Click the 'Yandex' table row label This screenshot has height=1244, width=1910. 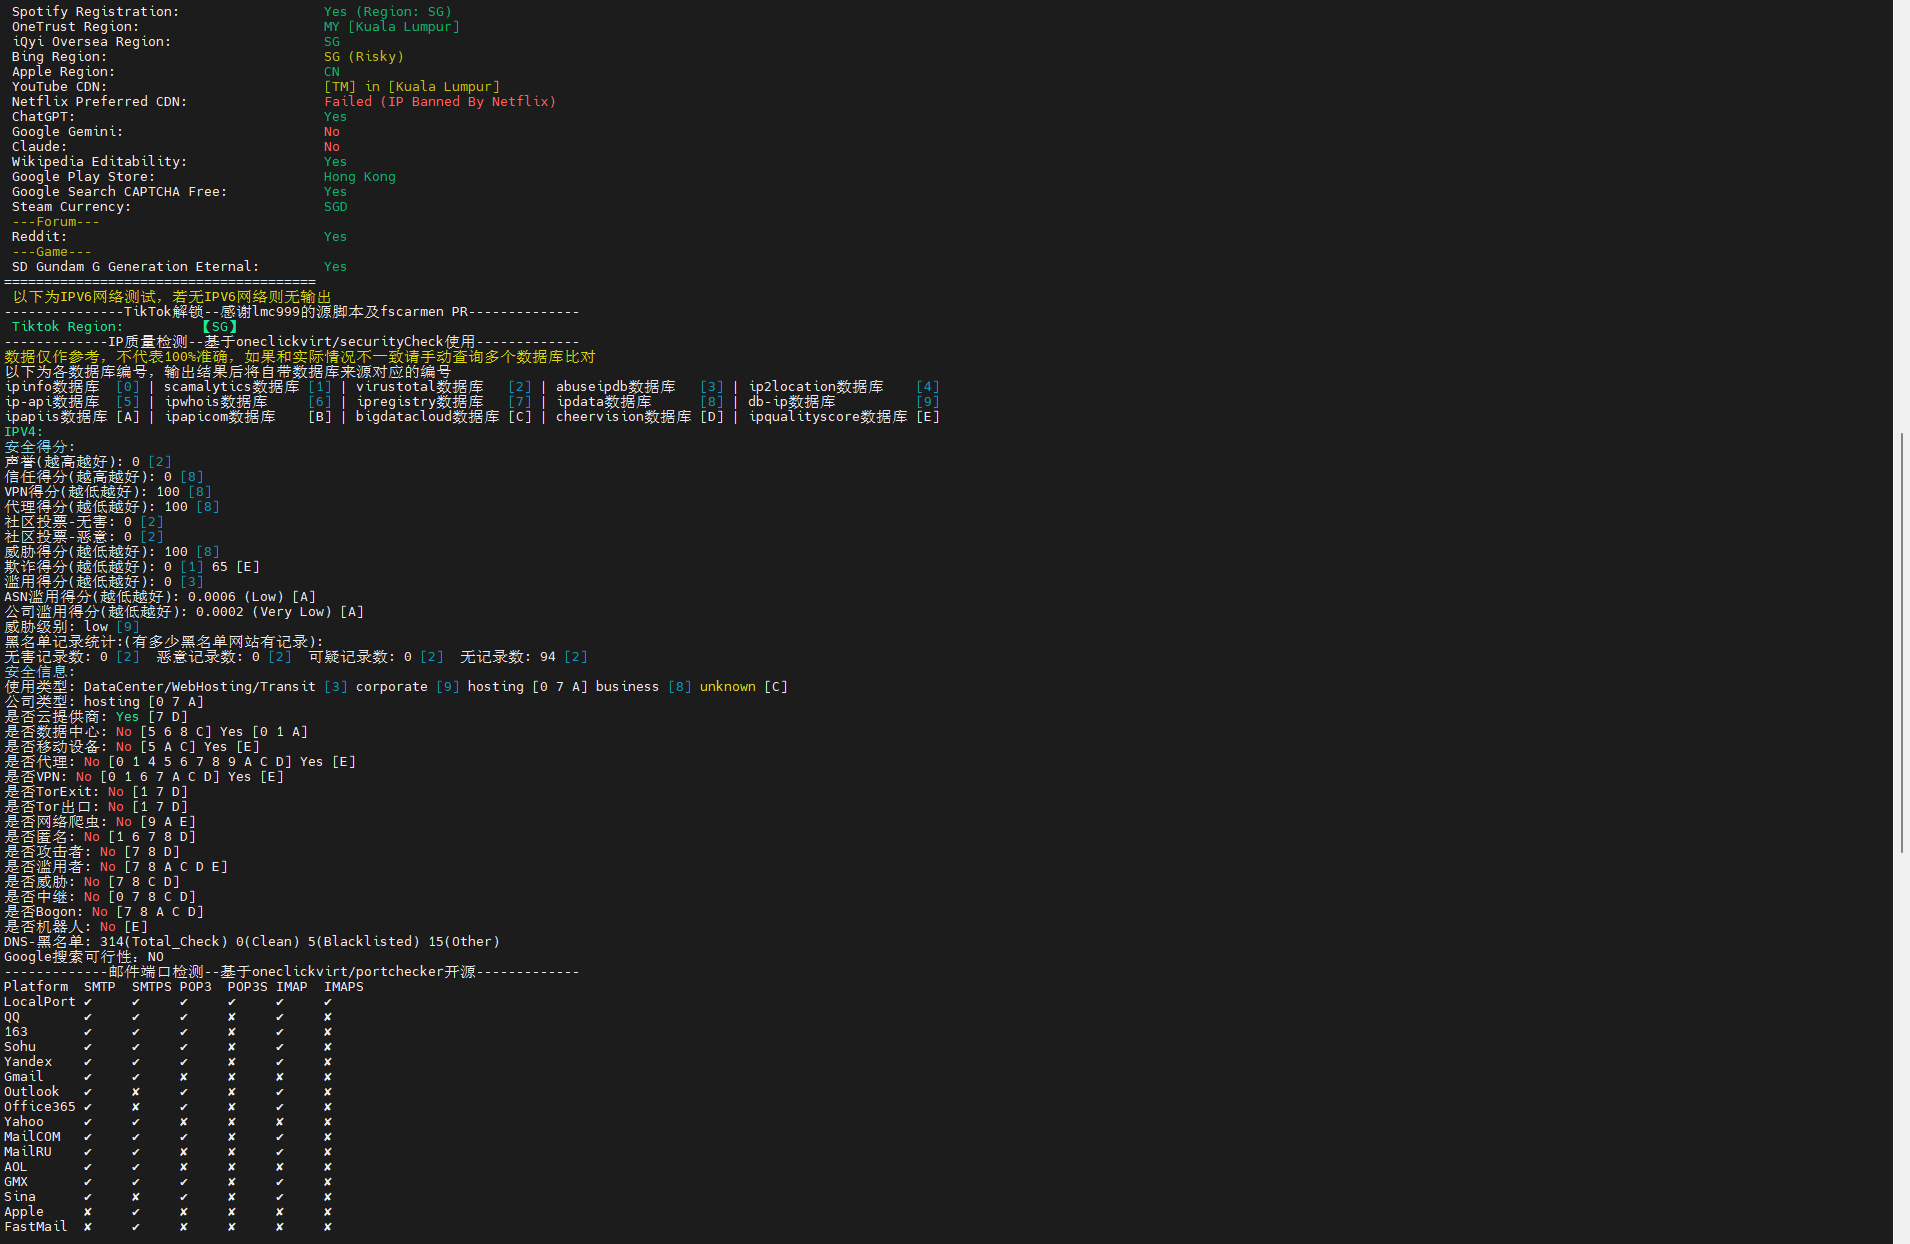pos(28,1062)
